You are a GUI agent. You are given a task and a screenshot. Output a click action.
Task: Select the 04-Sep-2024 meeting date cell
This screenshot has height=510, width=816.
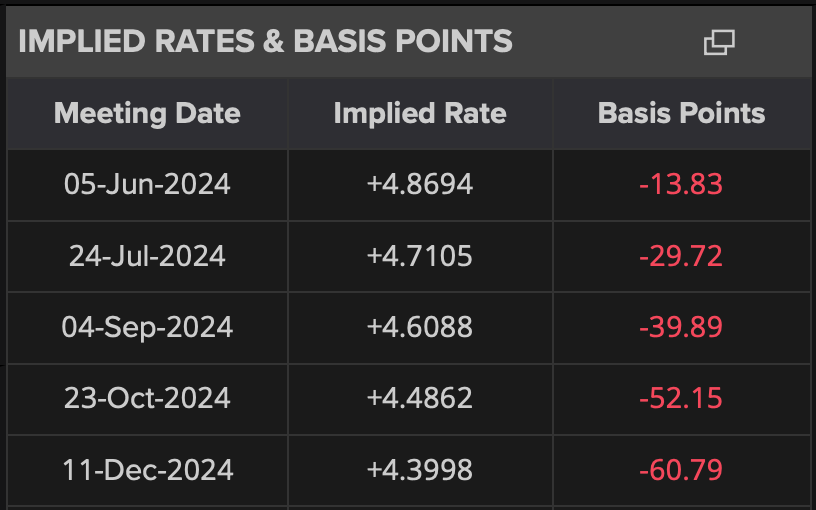147,327
